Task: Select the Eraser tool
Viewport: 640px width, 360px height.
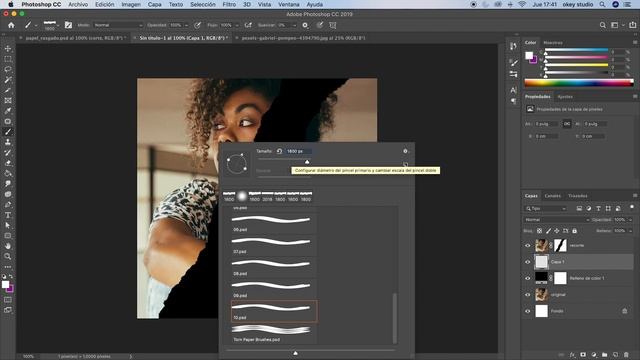Action: tap(8, 163)
